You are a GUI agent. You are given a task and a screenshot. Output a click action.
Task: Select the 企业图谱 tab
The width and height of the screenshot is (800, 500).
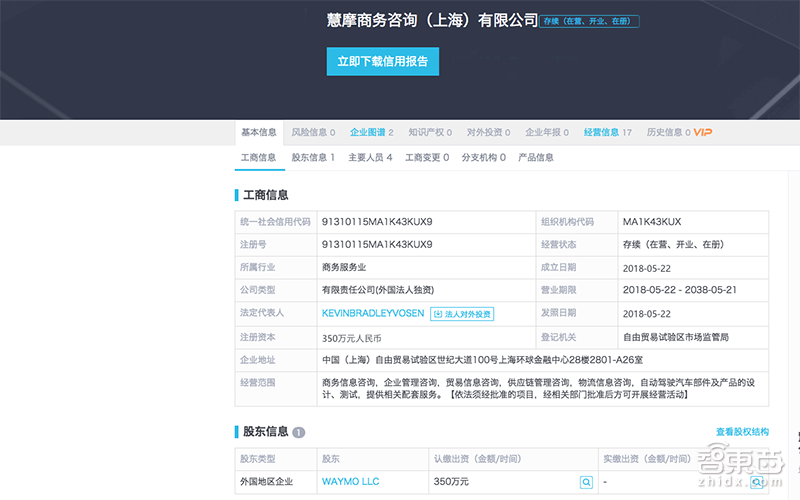tap(371, 133)
